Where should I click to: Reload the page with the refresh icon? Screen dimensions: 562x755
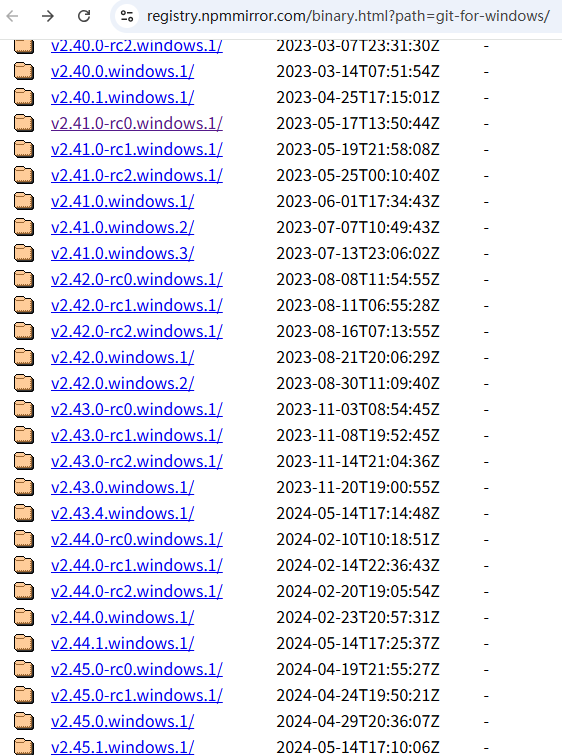84,16
